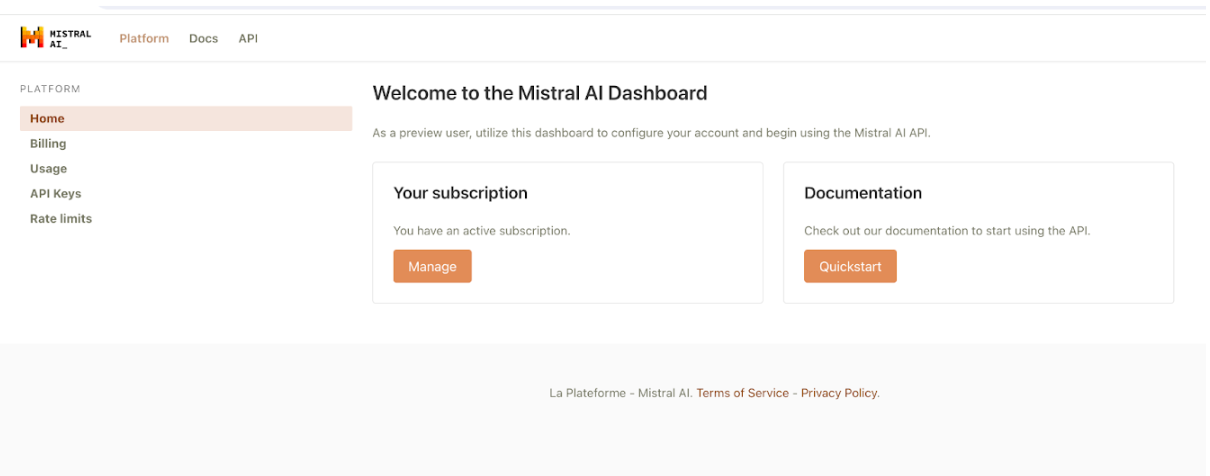Click the La Plateforme footer text
The image size is (1210, 476).
[x=587, y=393]
